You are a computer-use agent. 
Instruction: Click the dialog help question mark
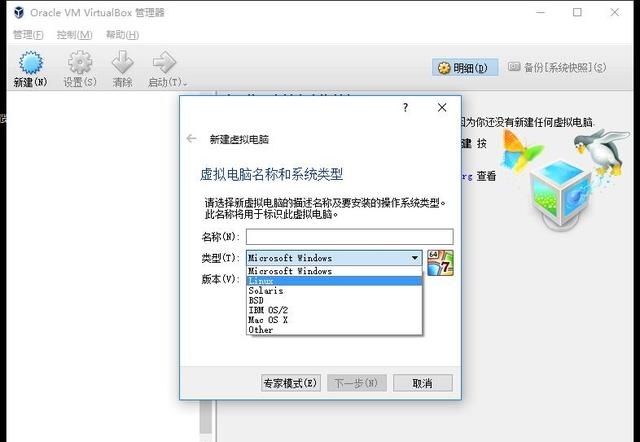(405, 107)
